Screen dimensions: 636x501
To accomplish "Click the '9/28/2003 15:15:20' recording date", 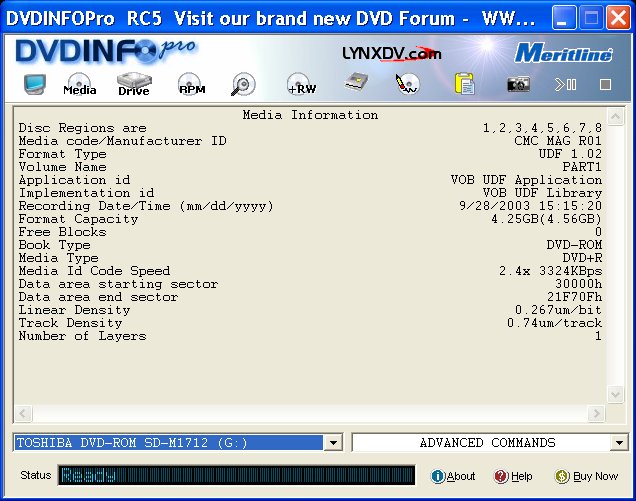I will 530,206.
